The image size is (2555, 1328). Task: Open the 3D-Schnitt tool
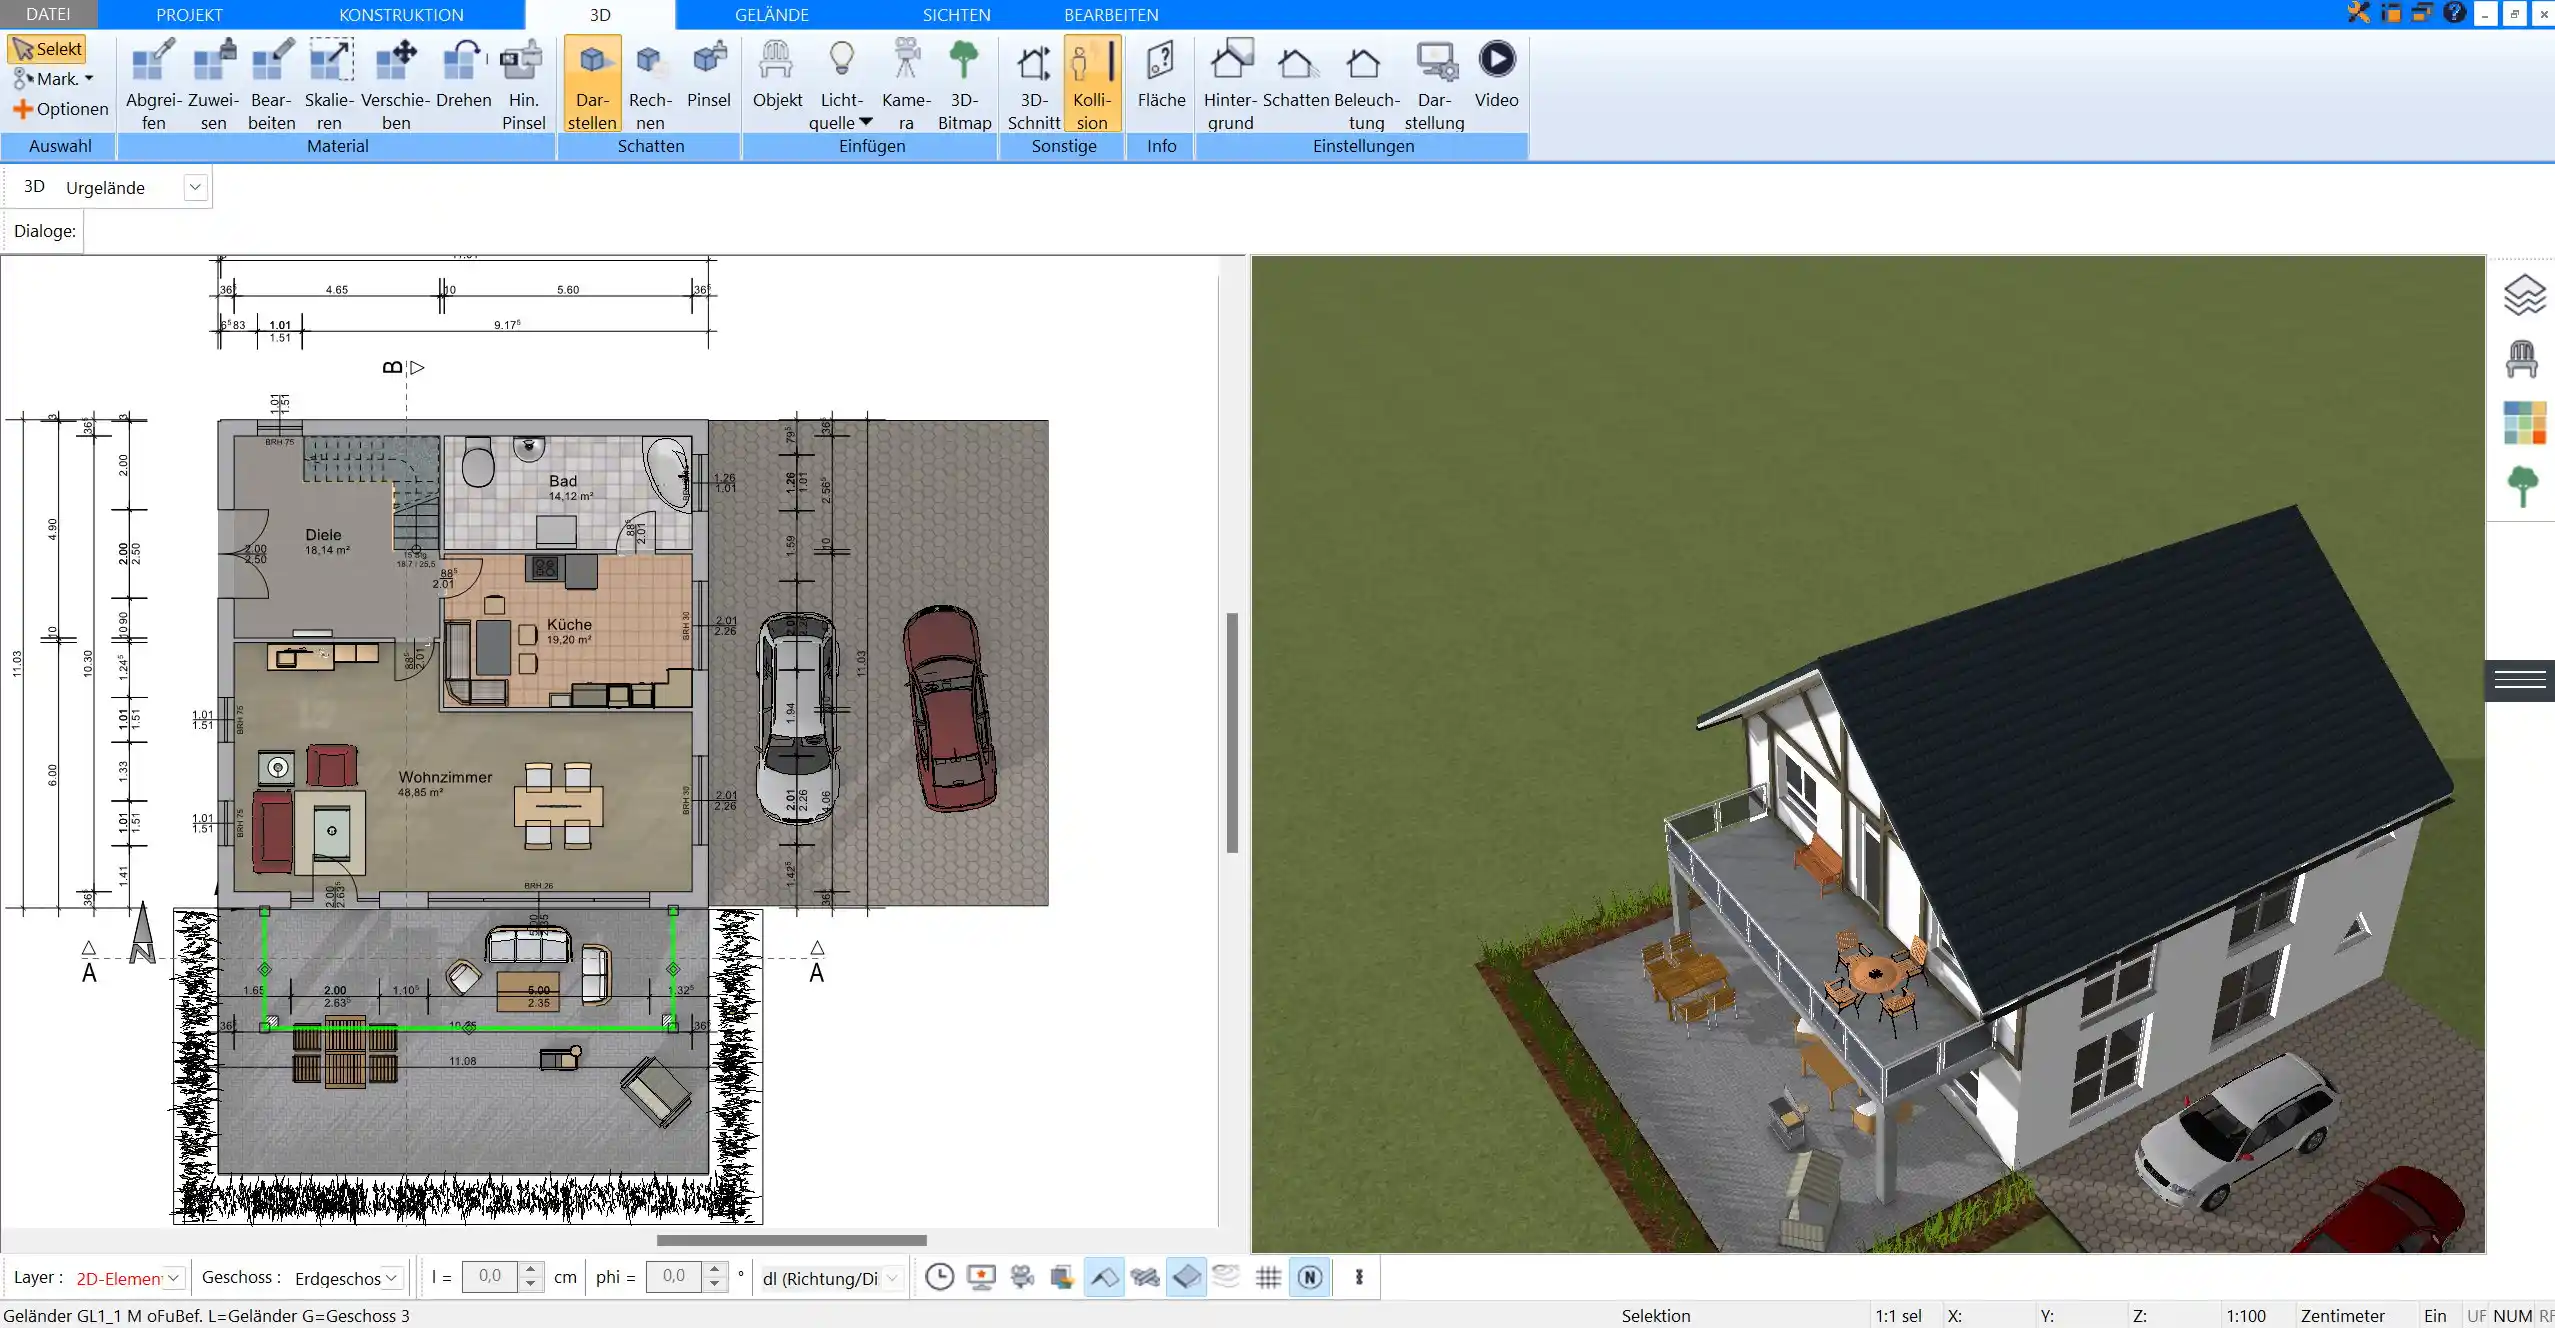point(1033,84)
